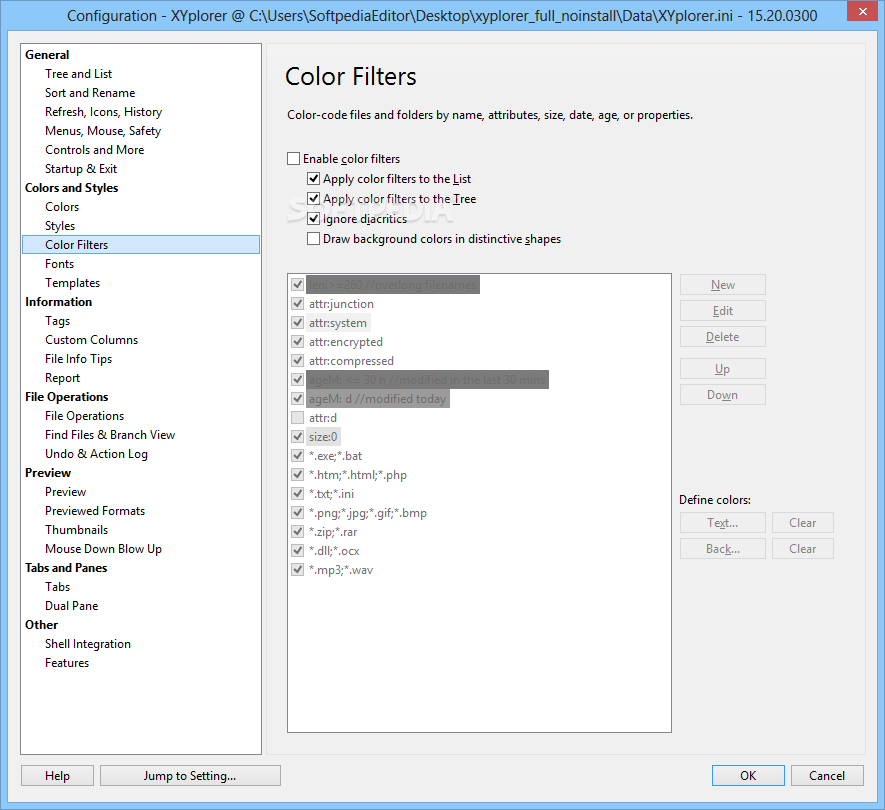885x810 pixels.
Task: Open the Report settings
Action: pyautogui.click(x=63, y=378)
